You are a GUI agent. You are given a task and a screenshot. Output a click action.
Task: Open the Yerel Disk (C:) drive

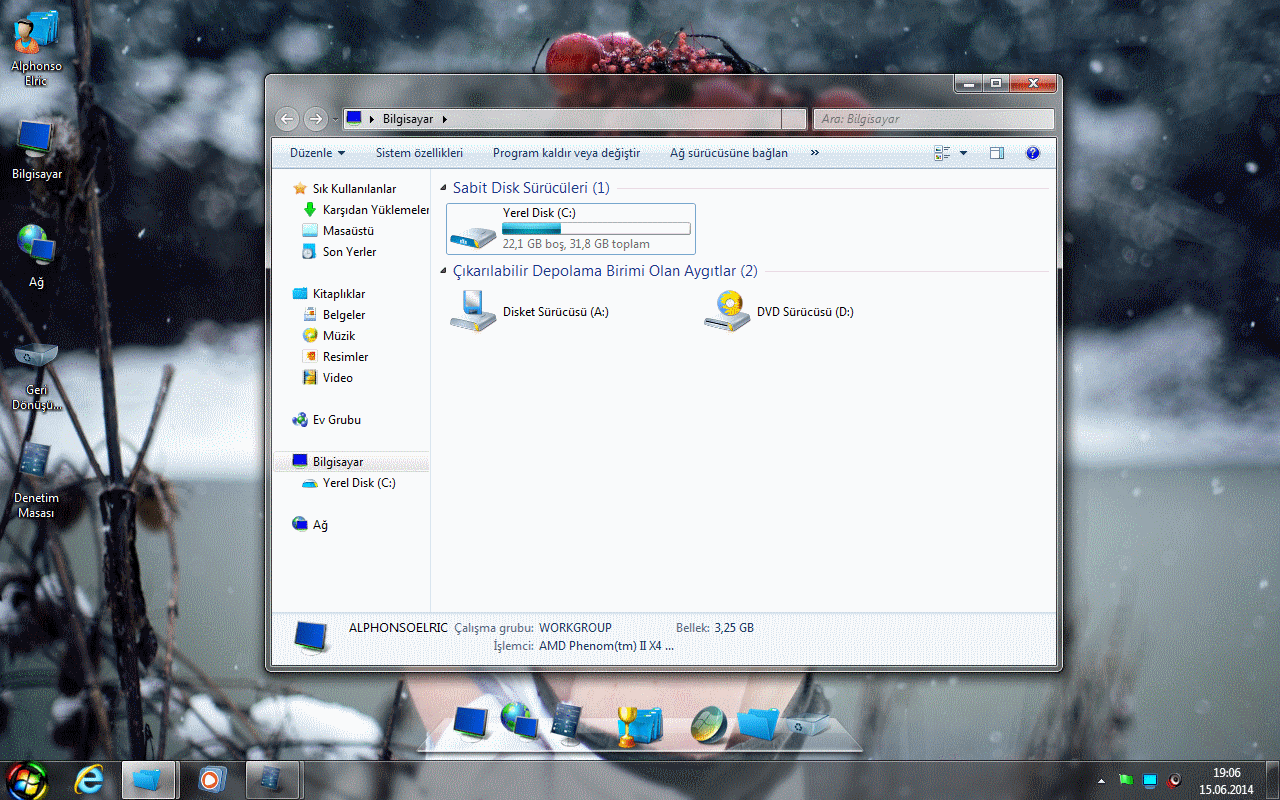click(570, 228)
